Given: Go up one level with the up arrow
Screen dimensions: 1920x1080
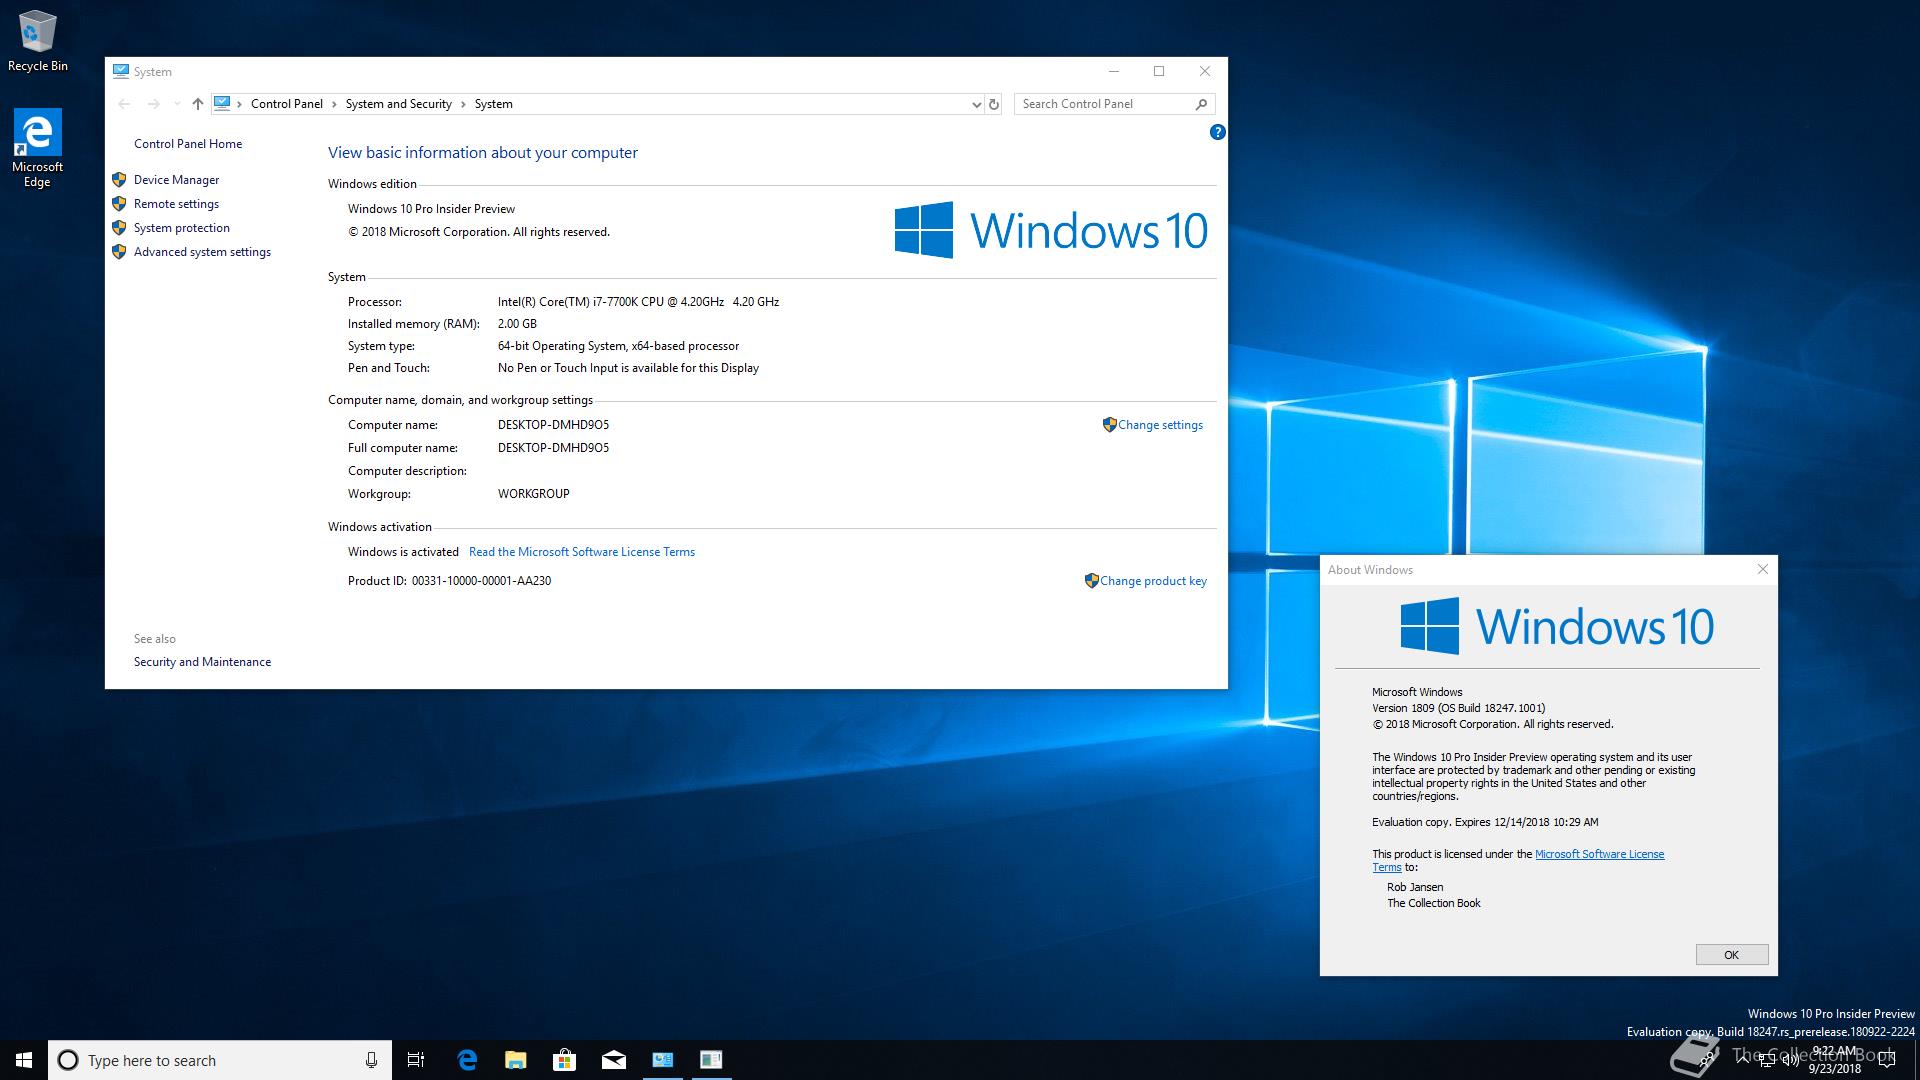Looking at the screenshot, I should [198, 104].
